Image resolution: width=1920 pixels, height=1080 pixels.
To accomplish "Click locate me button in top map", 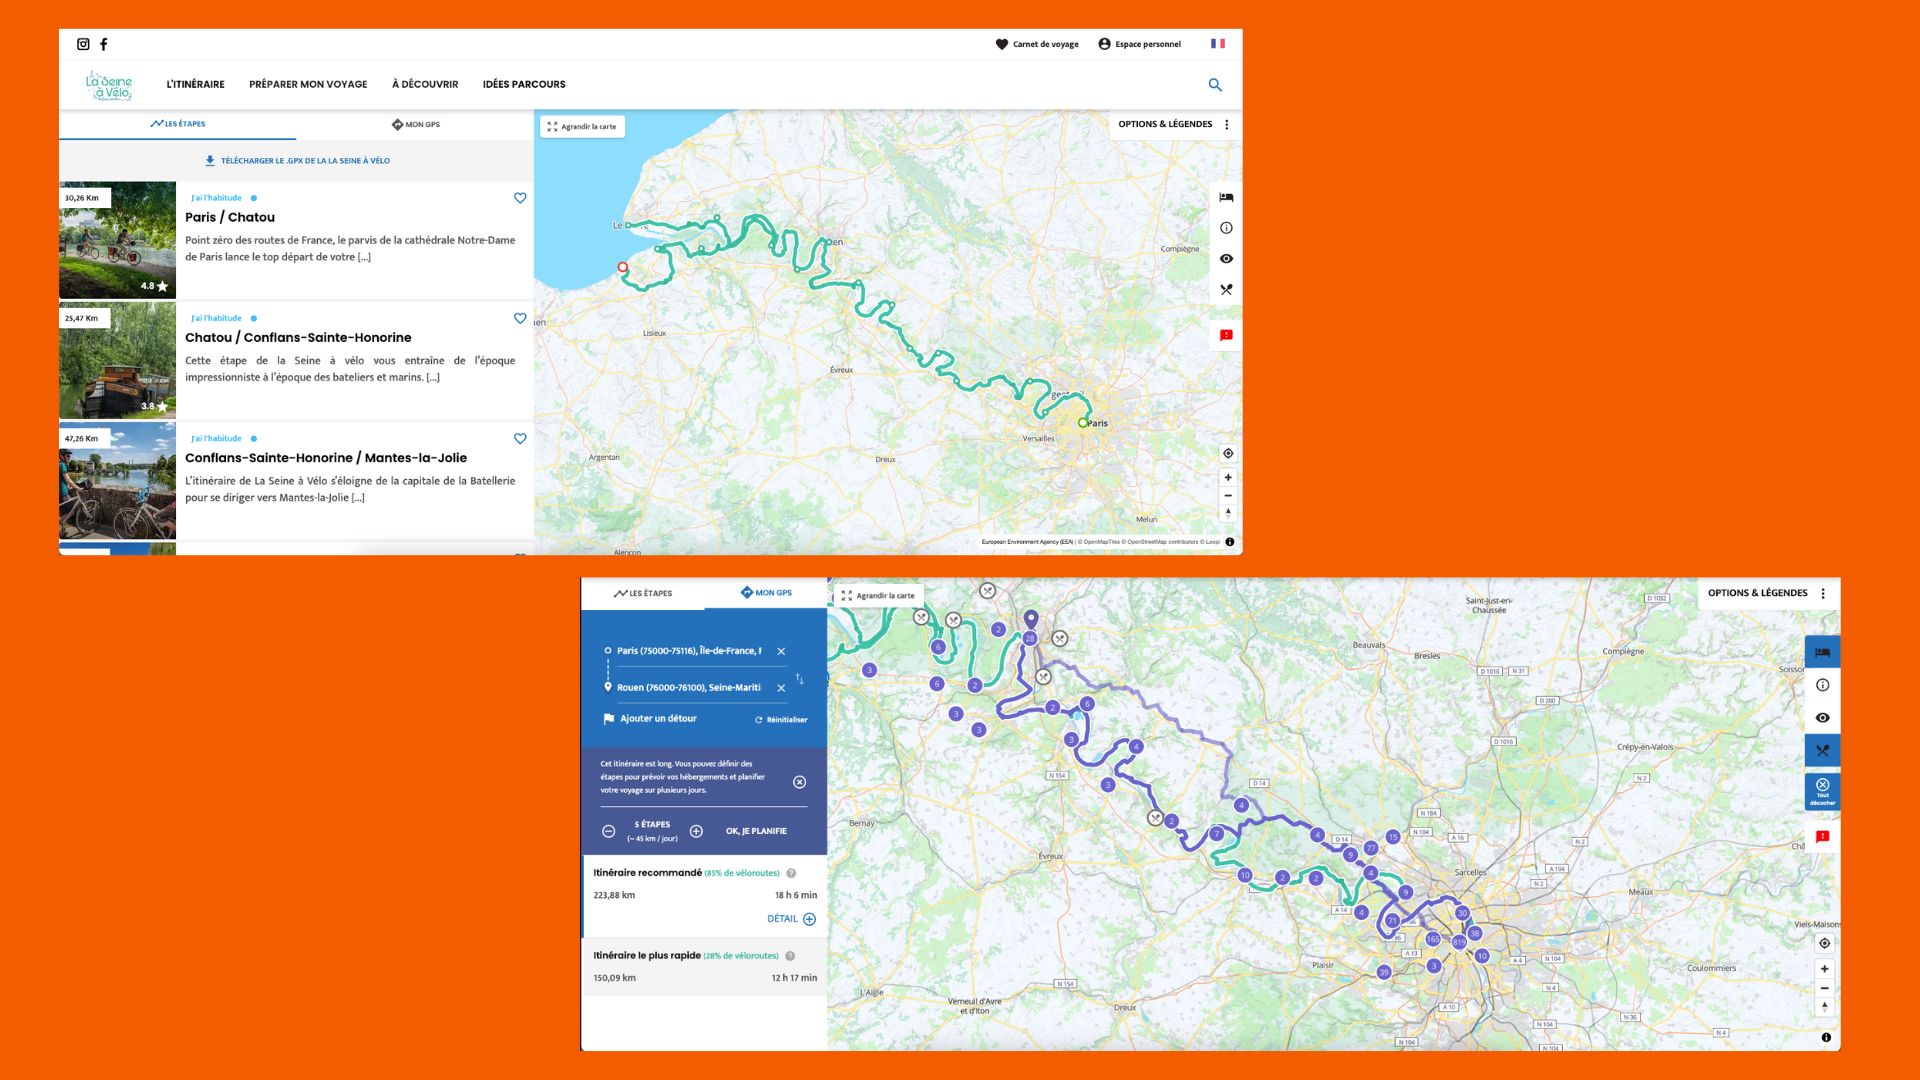I will 1228,453.
